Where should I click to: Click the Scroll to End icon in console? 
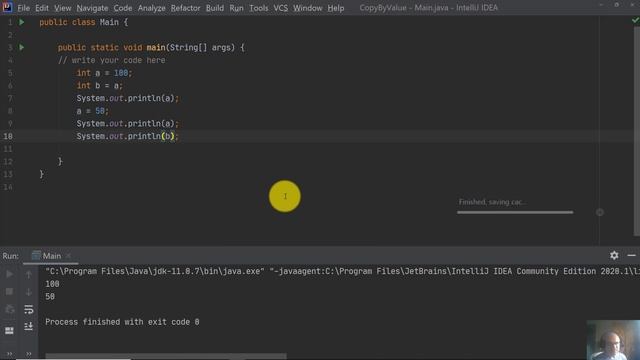29,327
